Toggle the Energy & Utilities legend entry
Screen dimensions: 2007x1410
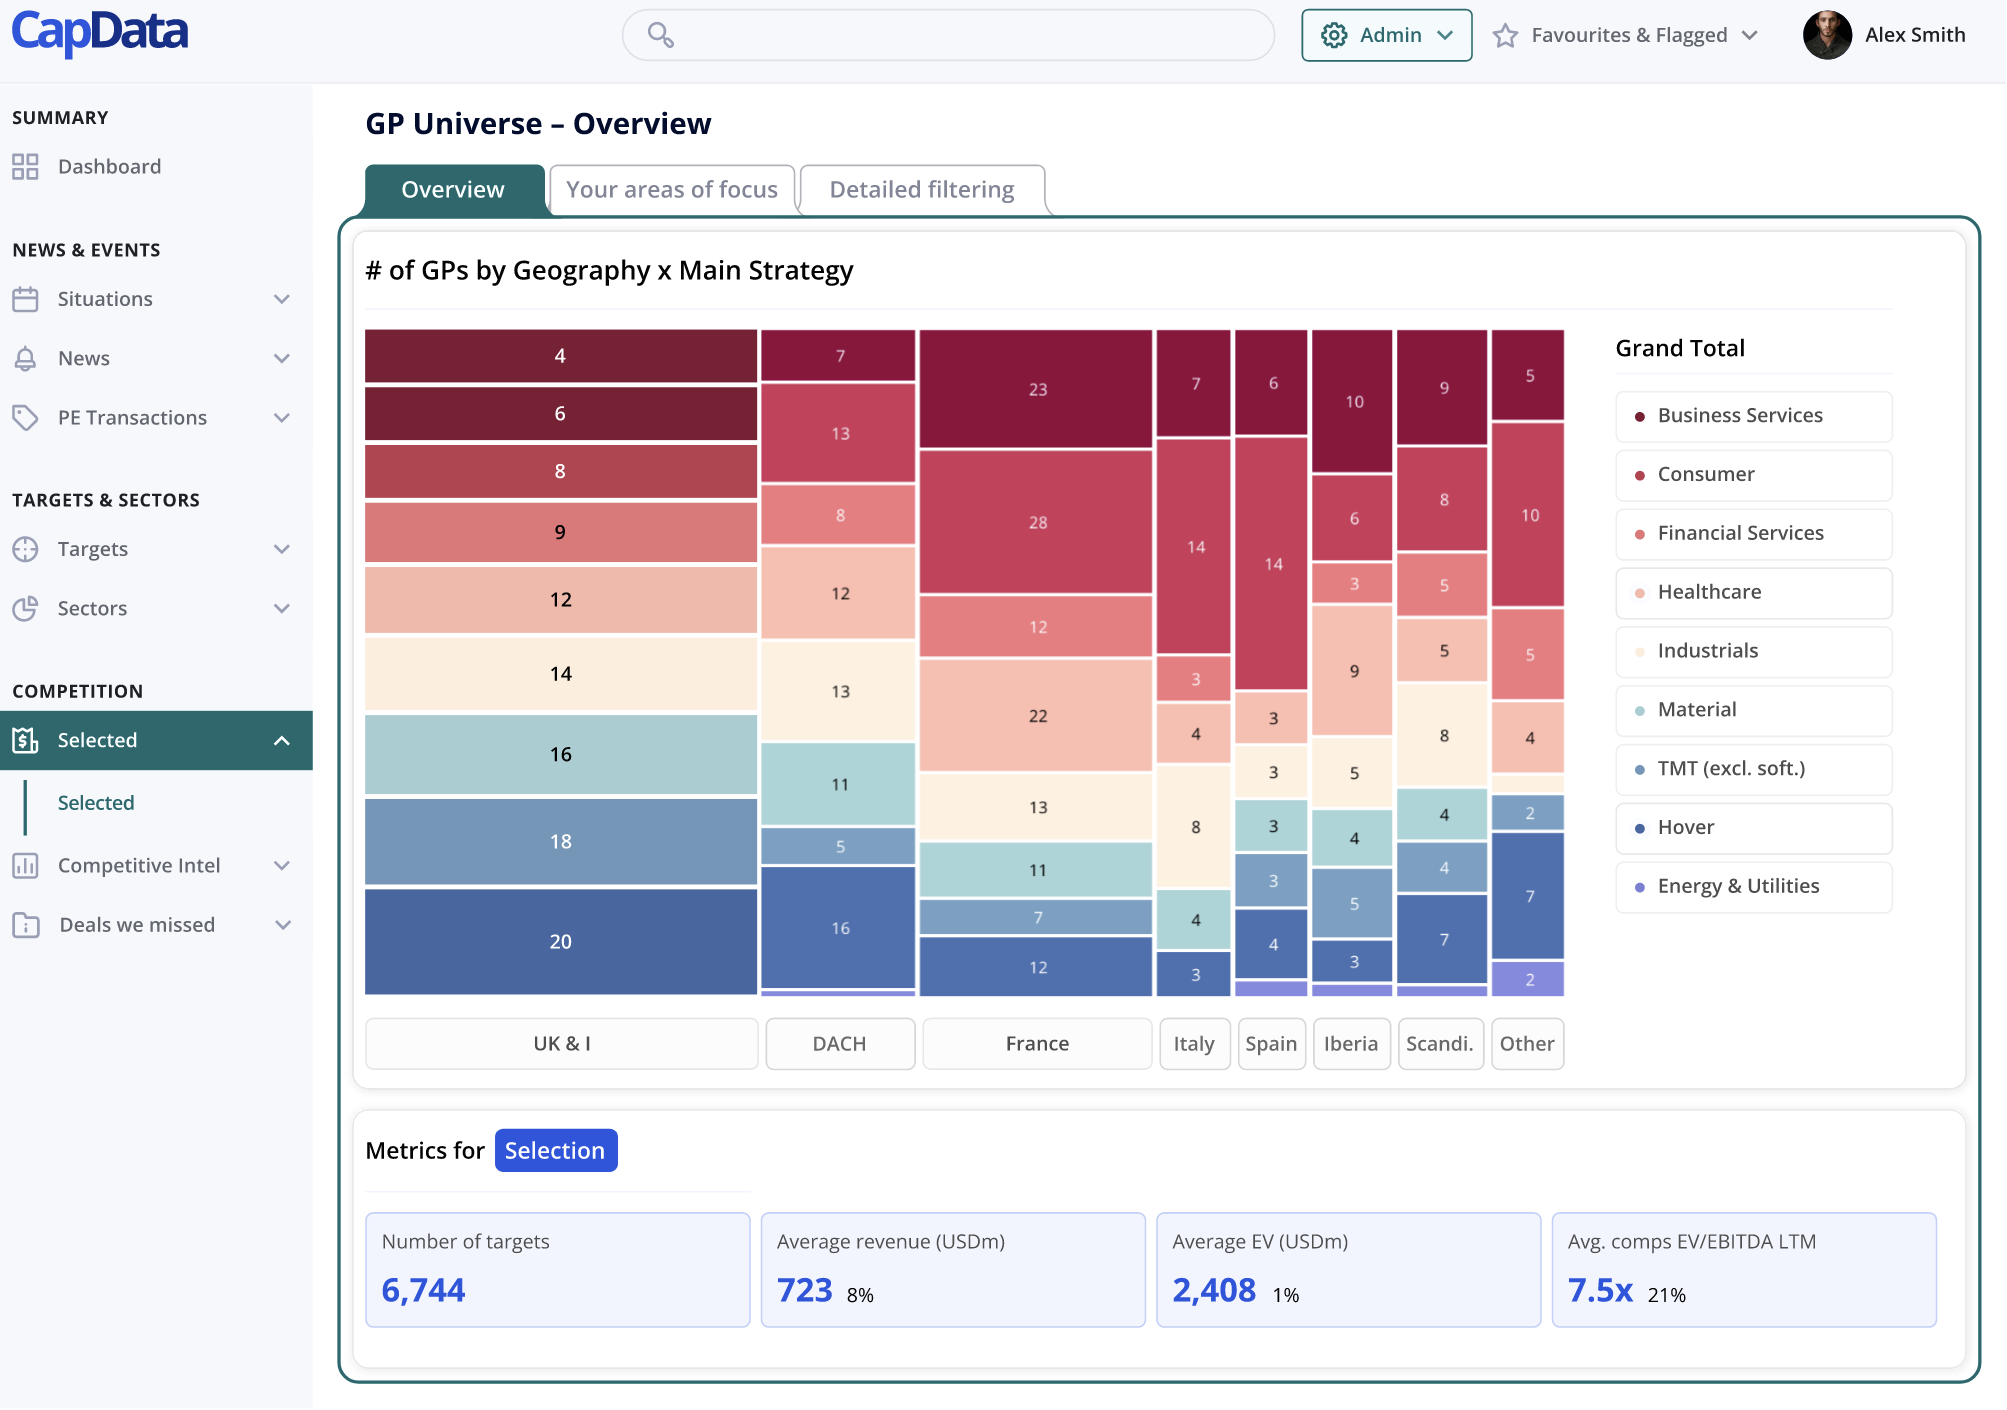(x=1753, y=887)
